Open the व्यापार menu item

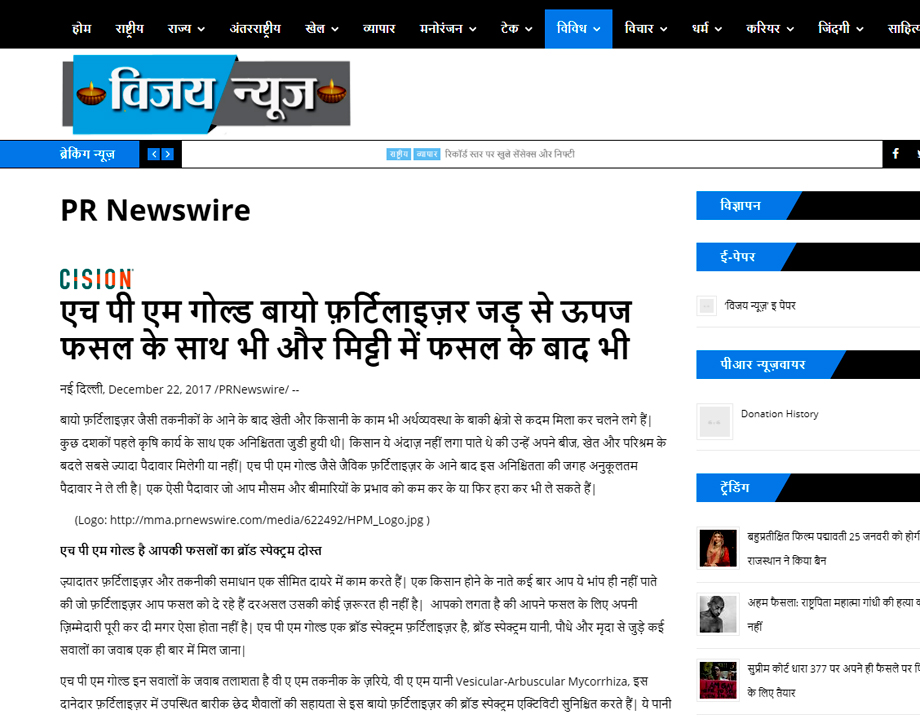(379, 28)
